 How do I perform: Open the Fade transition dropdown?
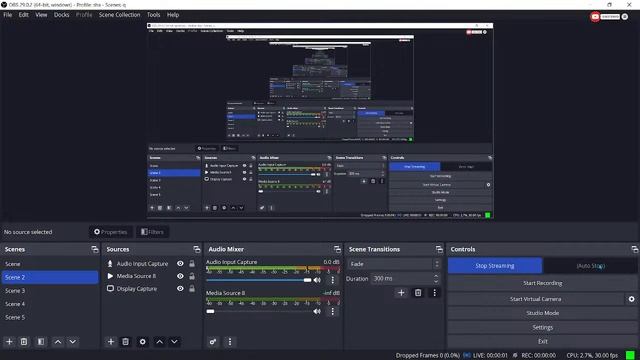pos(394,264)
